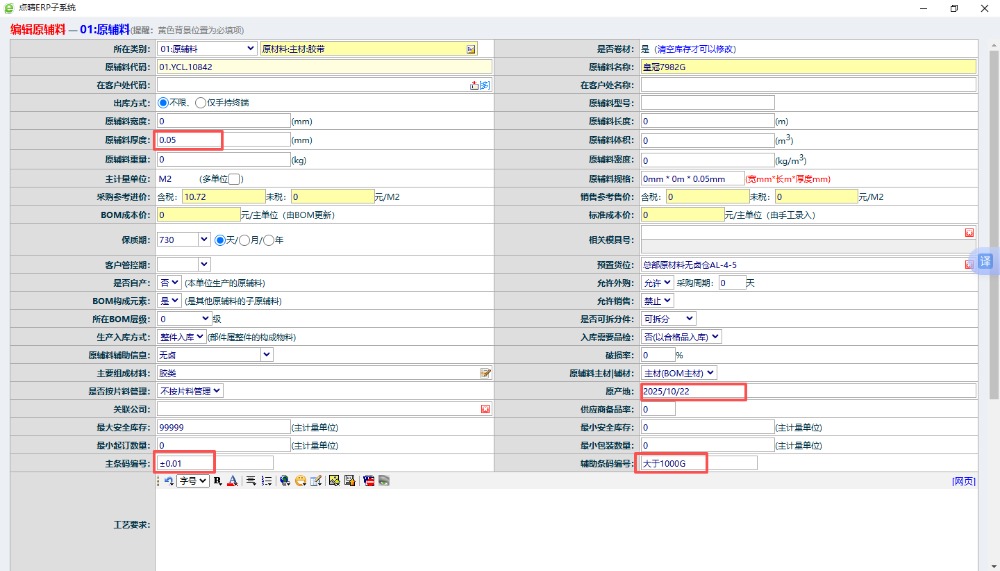Open picker icon in 原材料:主材:胶带 field

tap(470, 48)
